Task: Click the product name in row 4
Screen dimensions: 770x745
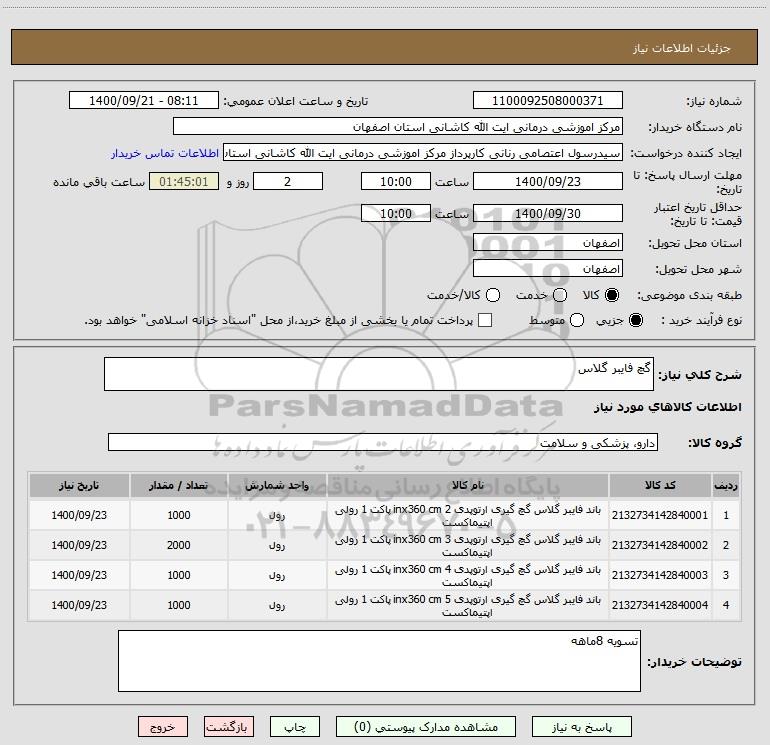Action: click(468, 606)
